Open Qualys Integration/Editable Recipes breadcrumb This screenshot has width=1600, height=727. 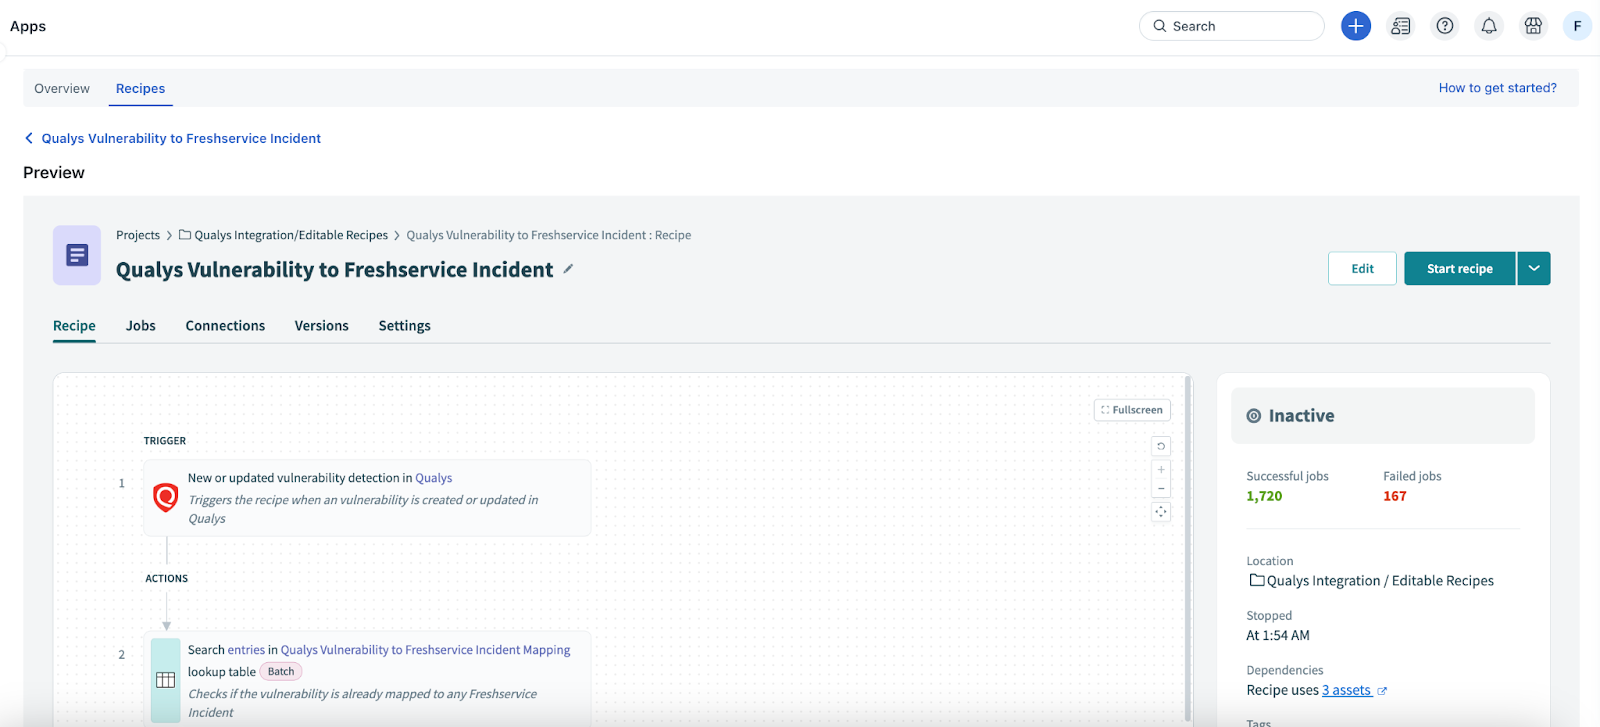[x=291, y=235]
